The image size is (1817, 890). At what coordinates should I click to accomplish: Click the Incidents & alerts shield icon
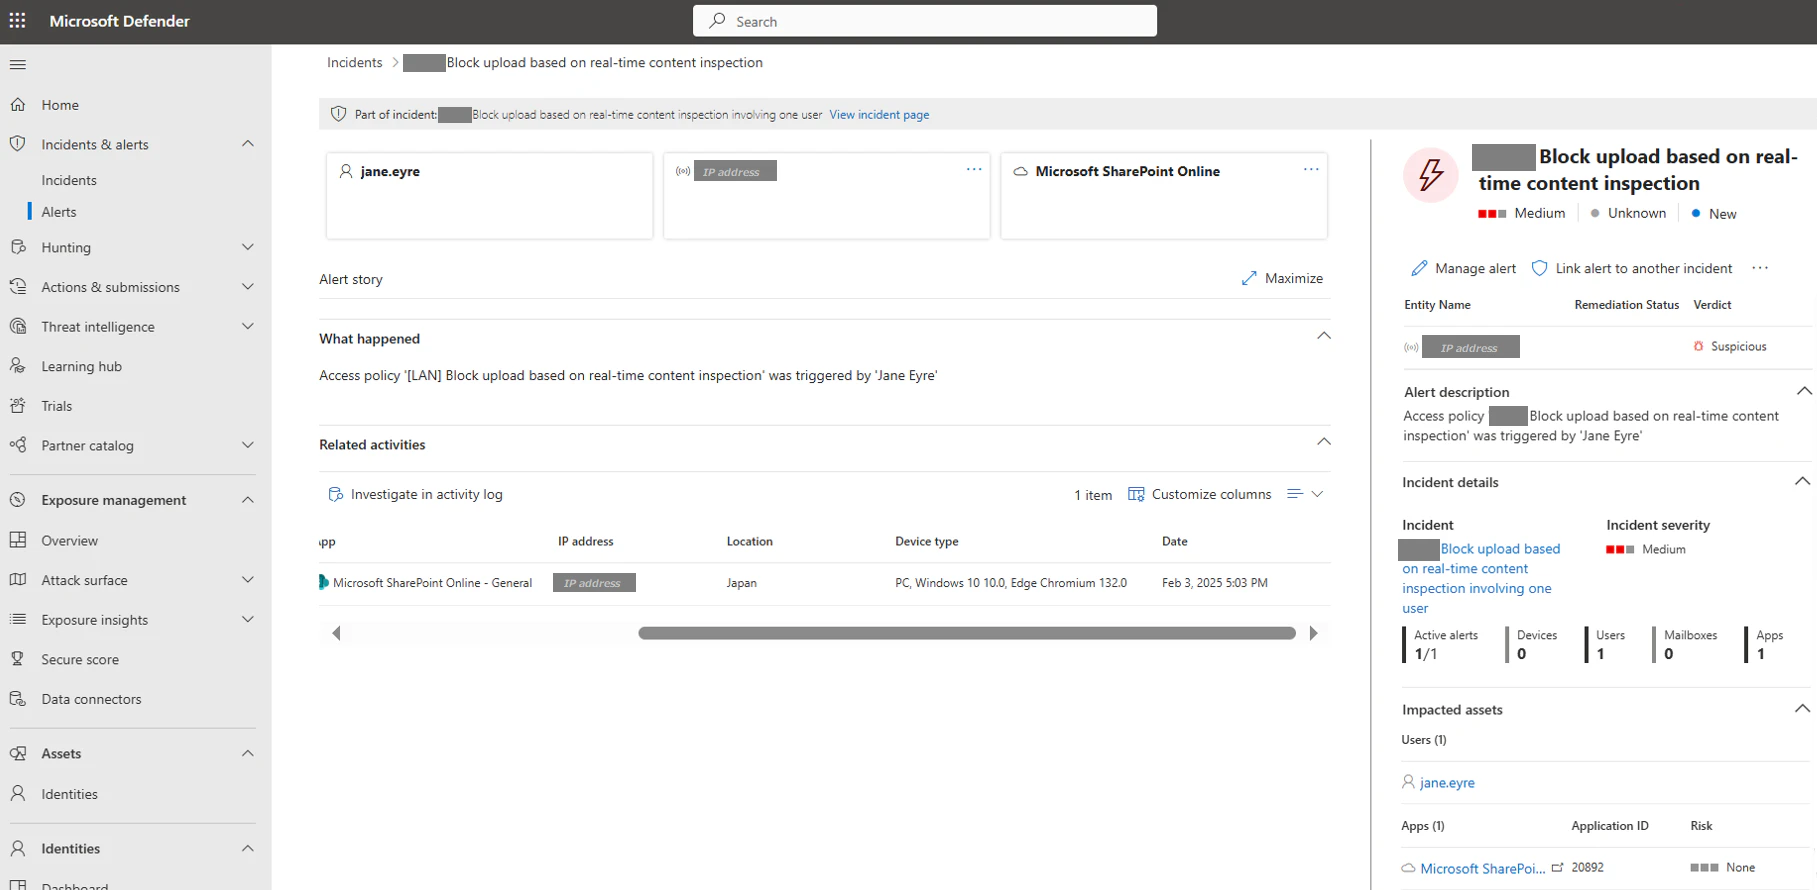tap(17, 144)
